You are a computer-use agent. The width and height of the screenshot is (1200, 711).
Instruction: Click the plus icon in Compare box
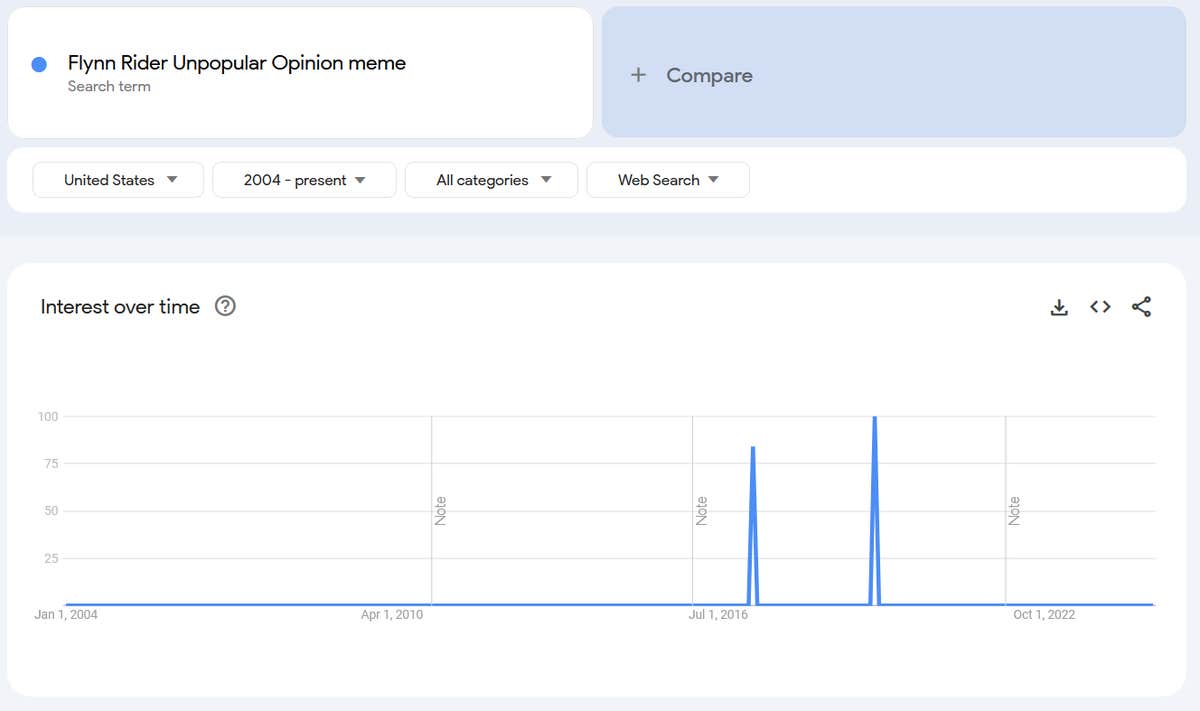tap(638, 75)
